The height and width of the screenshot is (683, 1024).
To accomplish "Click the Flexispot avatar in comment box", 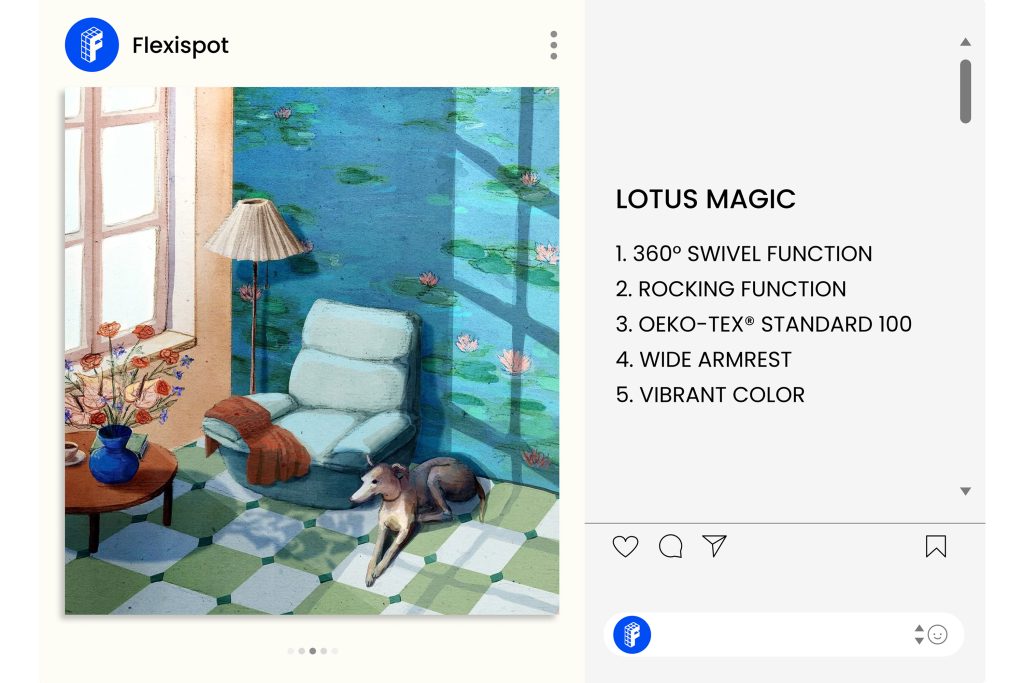I will 632,635.
